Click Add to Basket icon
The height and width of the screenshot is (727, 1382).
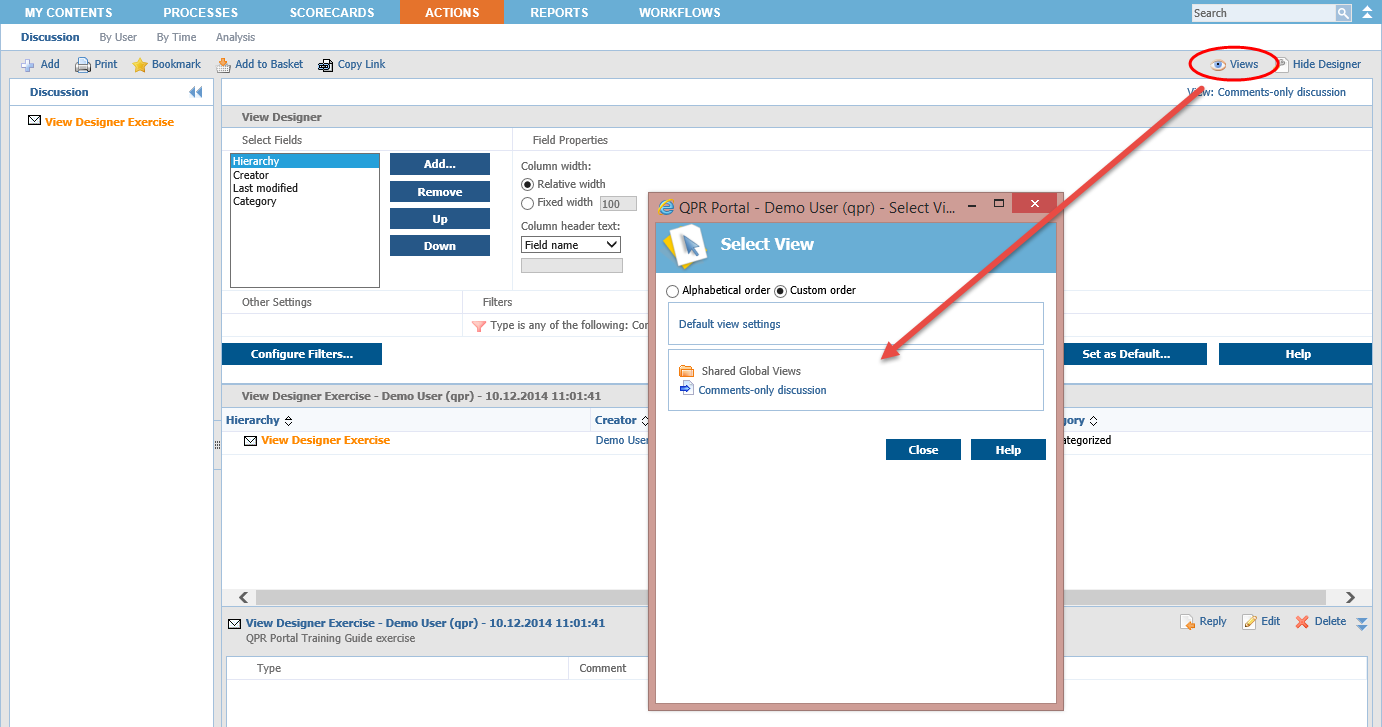pyautogui.click(x=224, y=65)
